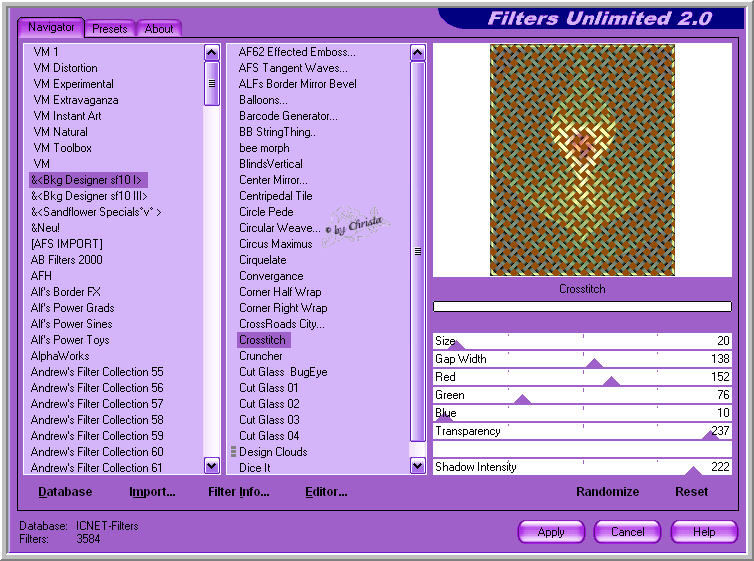Click the category list scrollbar thumb
The image size is (754, 561).
[x=212, y=84]
